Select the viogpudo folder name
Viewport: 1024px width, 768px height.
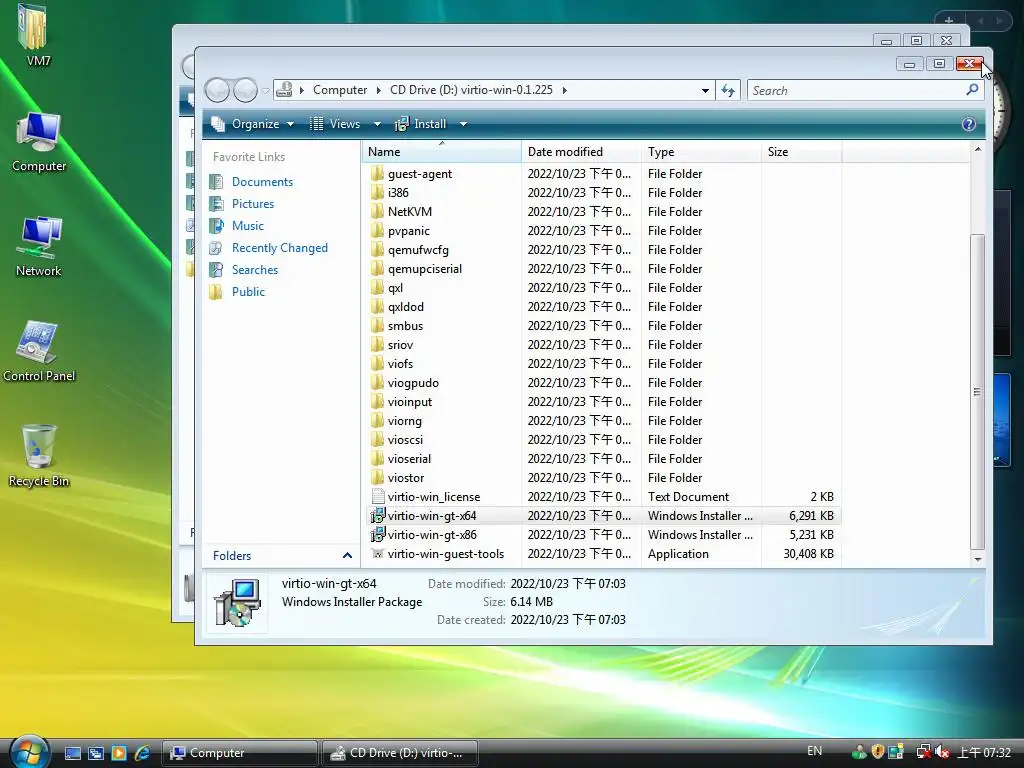click(413, 383)
